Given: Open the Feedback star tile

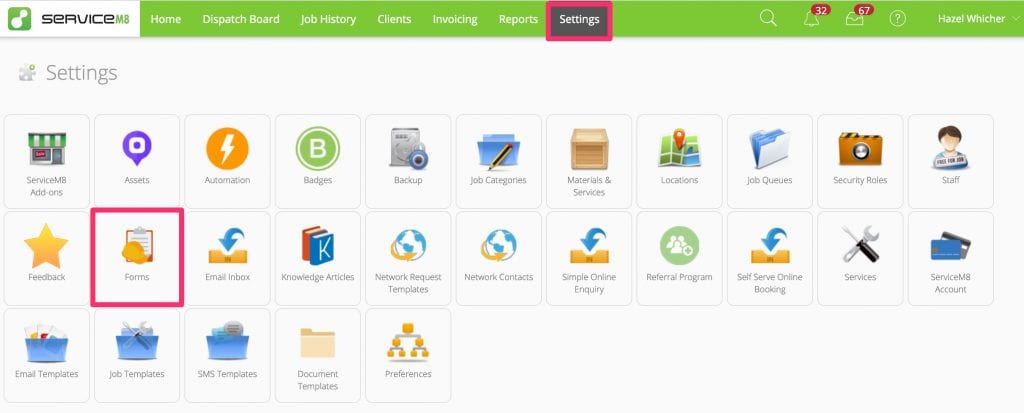Looking at the screenshot, I should pos(46,258).
